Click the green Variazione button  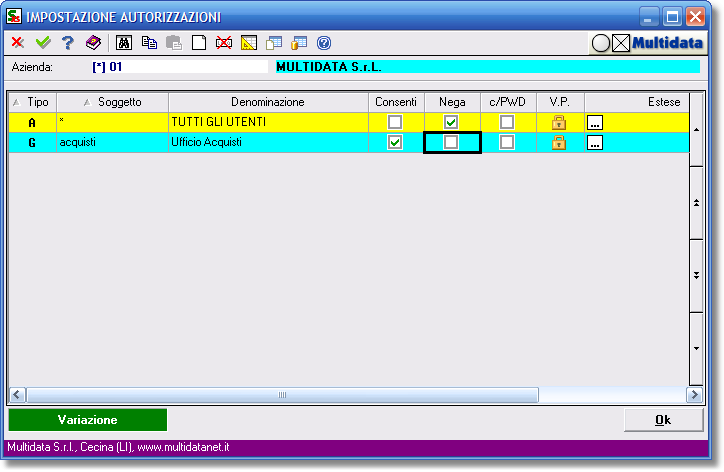(x=88, y=420)
